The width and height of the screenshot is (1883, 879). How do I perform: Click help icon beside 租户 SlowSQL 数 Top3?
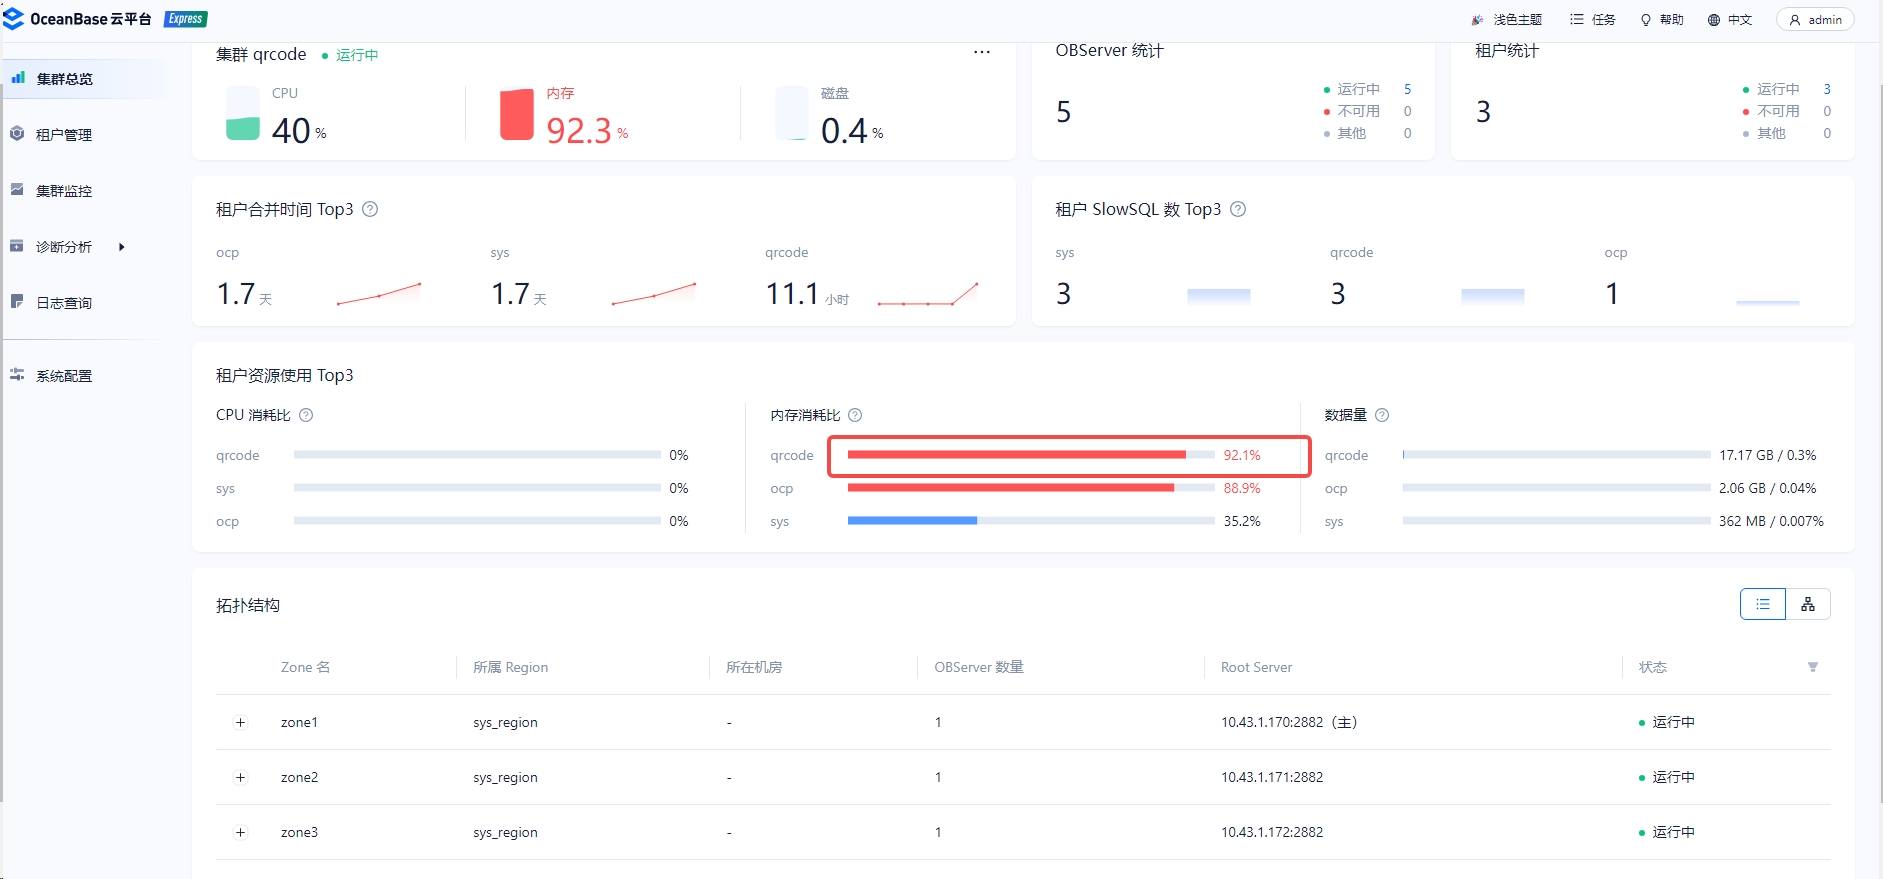[1238, 209]
